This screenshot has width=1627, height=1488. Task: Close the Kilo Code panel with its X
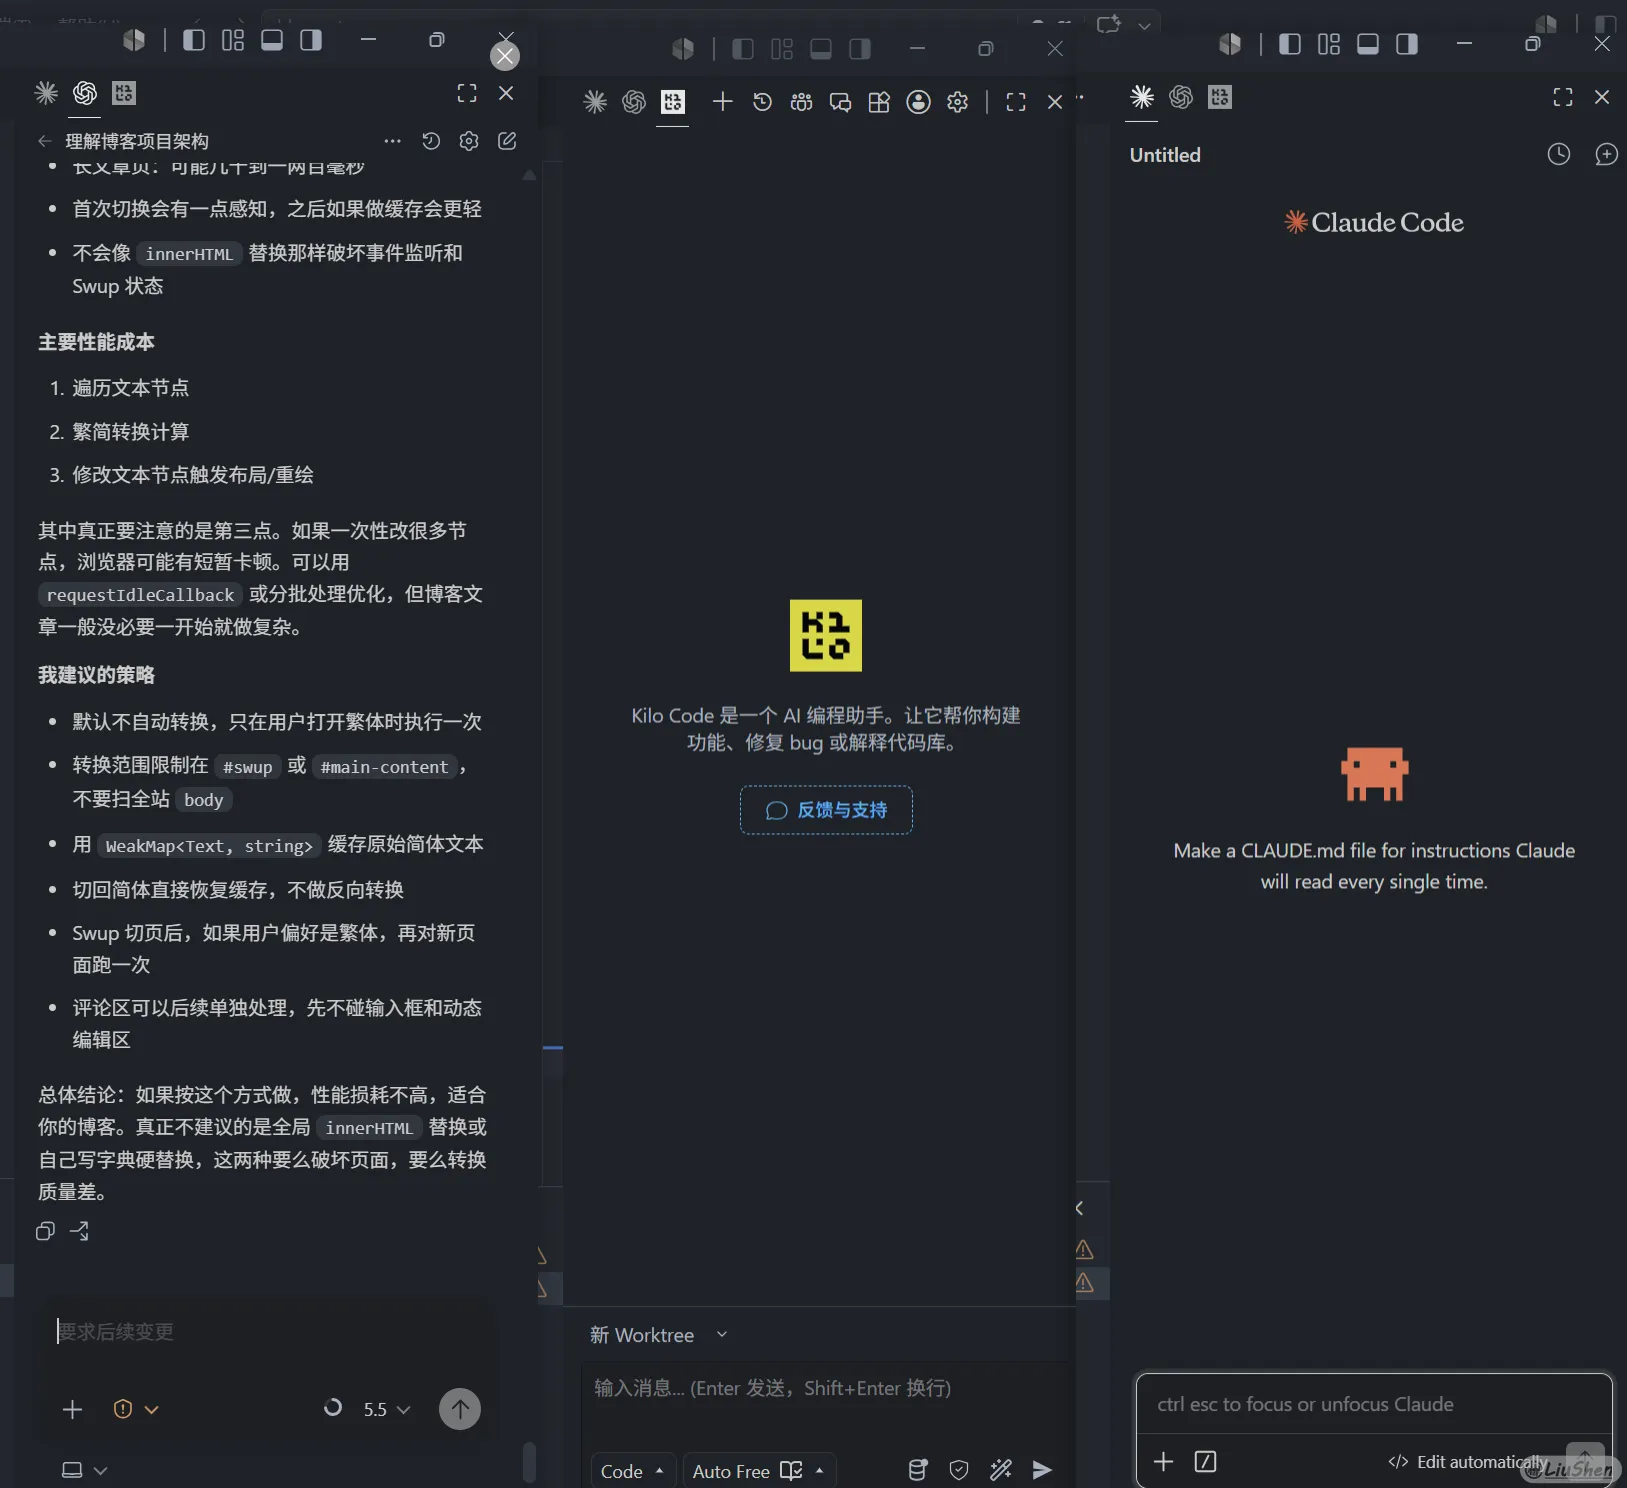pos(1055,101)
